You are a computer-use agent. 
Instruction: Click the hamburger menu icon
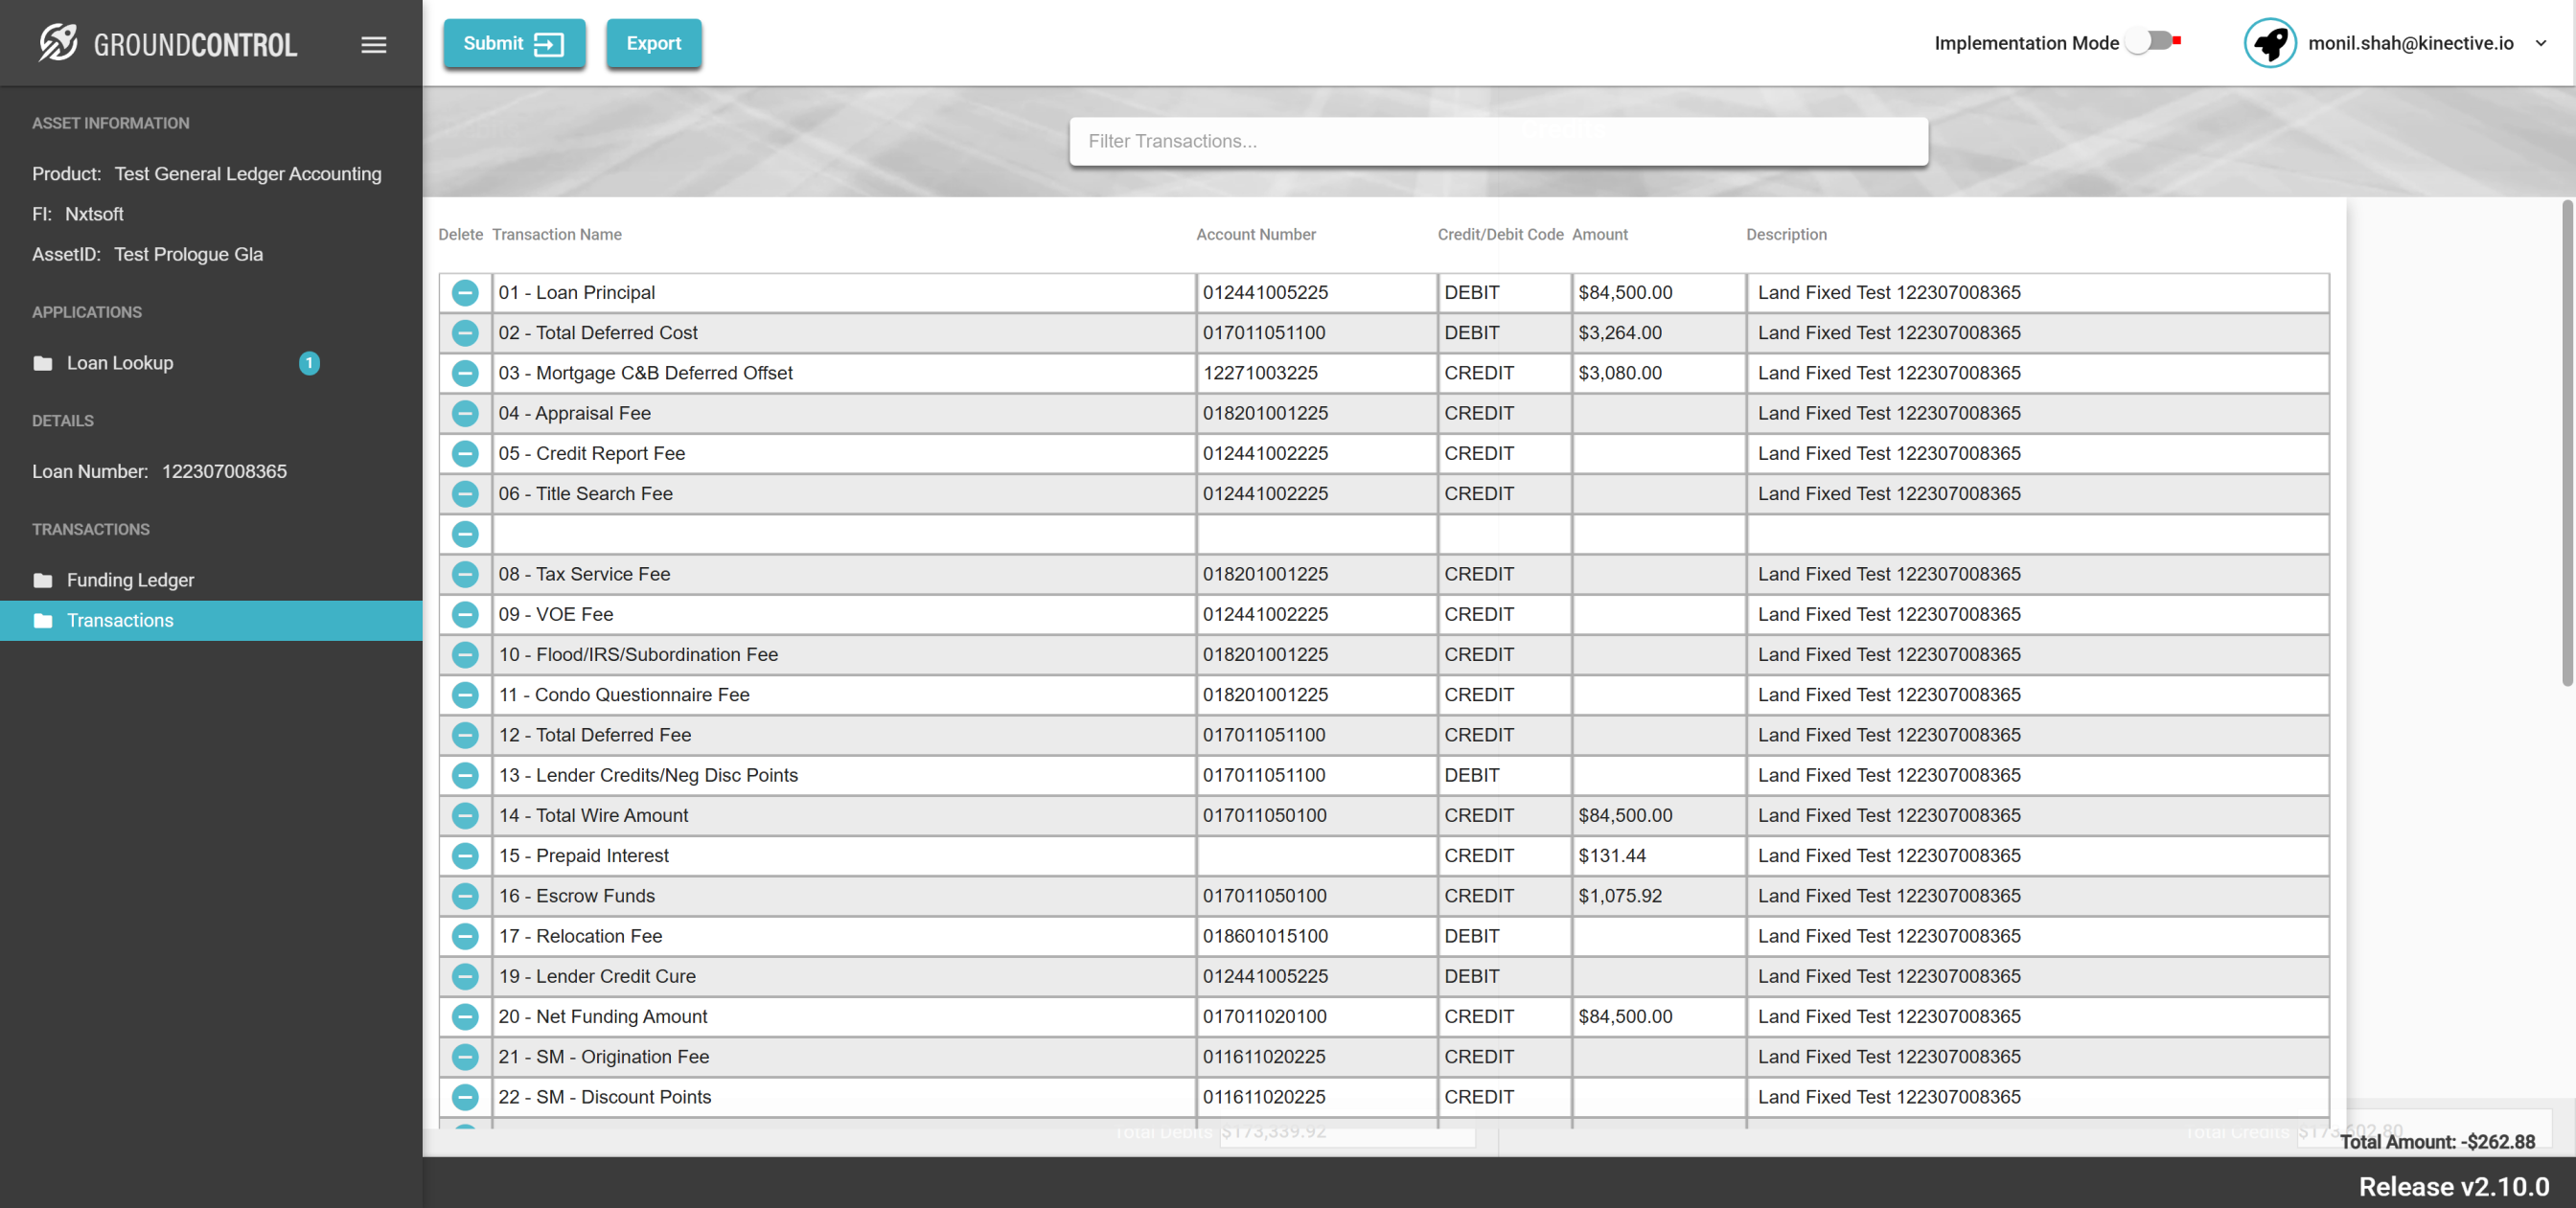[373, 44]
